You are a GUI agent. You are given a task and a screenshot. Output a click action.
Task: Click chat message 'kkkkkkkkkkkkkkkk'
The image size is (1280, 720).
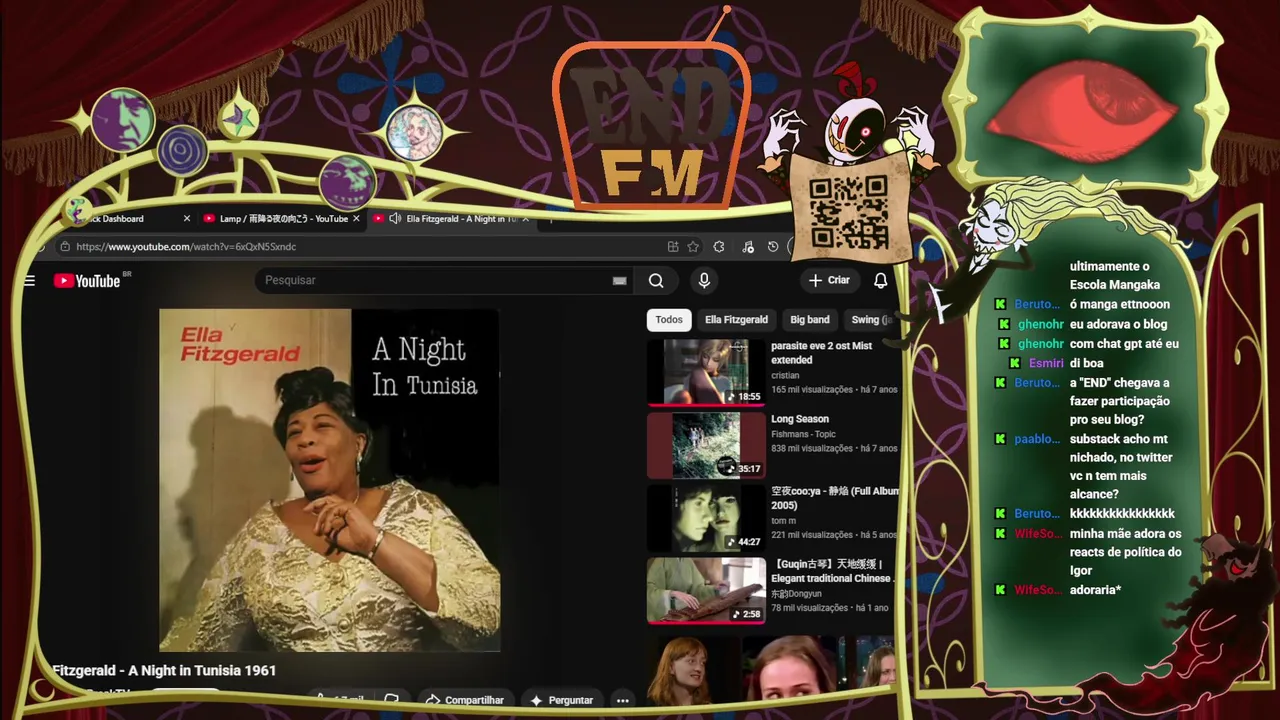click(x=1122, y=514)
